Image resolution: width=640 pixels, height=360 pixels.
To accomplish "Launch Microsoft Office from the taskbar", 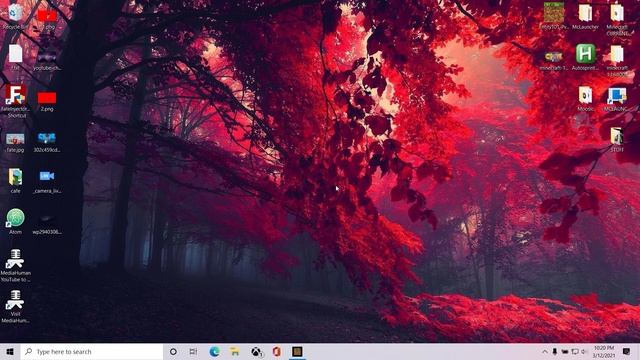I will pyautogui.click(x=276, y=351).
